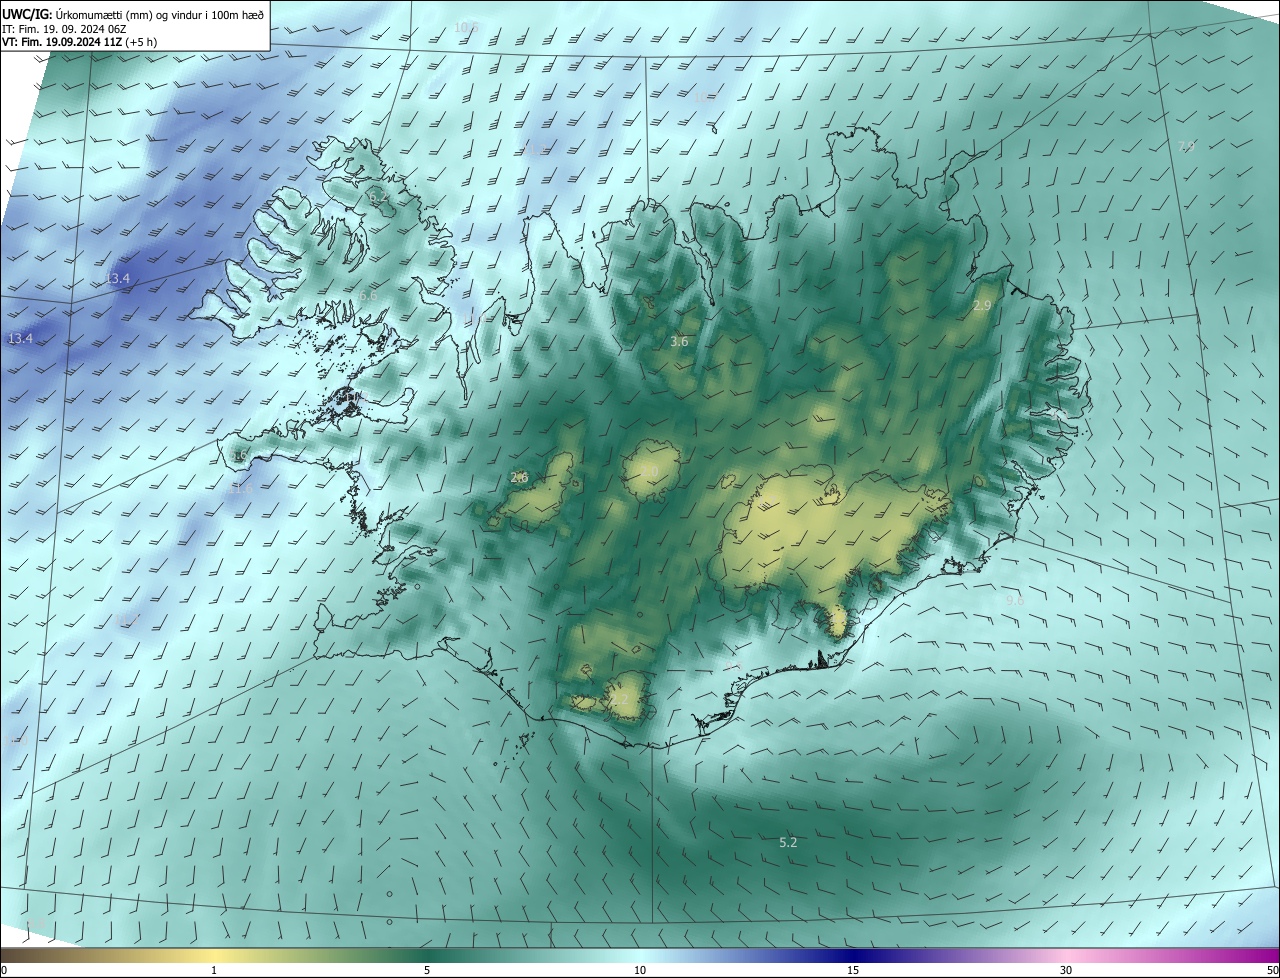This screenshot has height=978, width=1280.
Task: Click the 5 tick on the colour scale
Action: pyautogui.click(x=427, y=971)
